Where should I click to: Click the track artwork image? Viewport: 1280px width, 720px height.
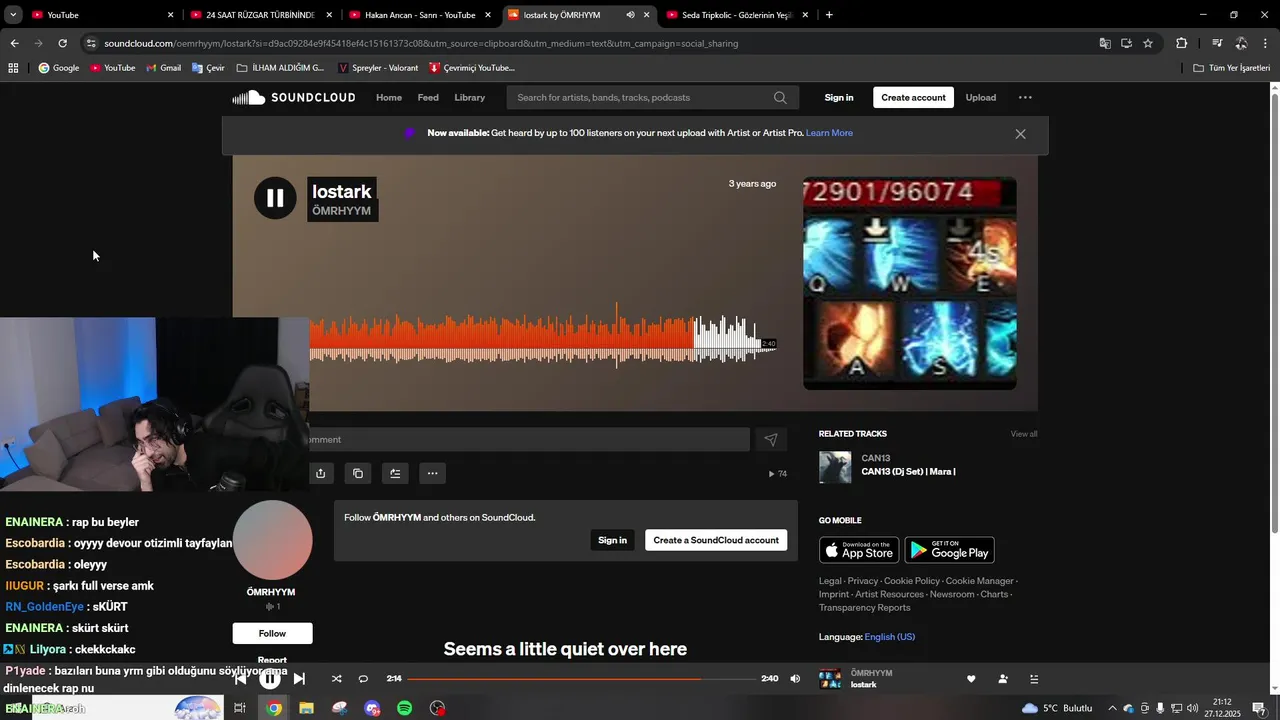pos(910,283)
